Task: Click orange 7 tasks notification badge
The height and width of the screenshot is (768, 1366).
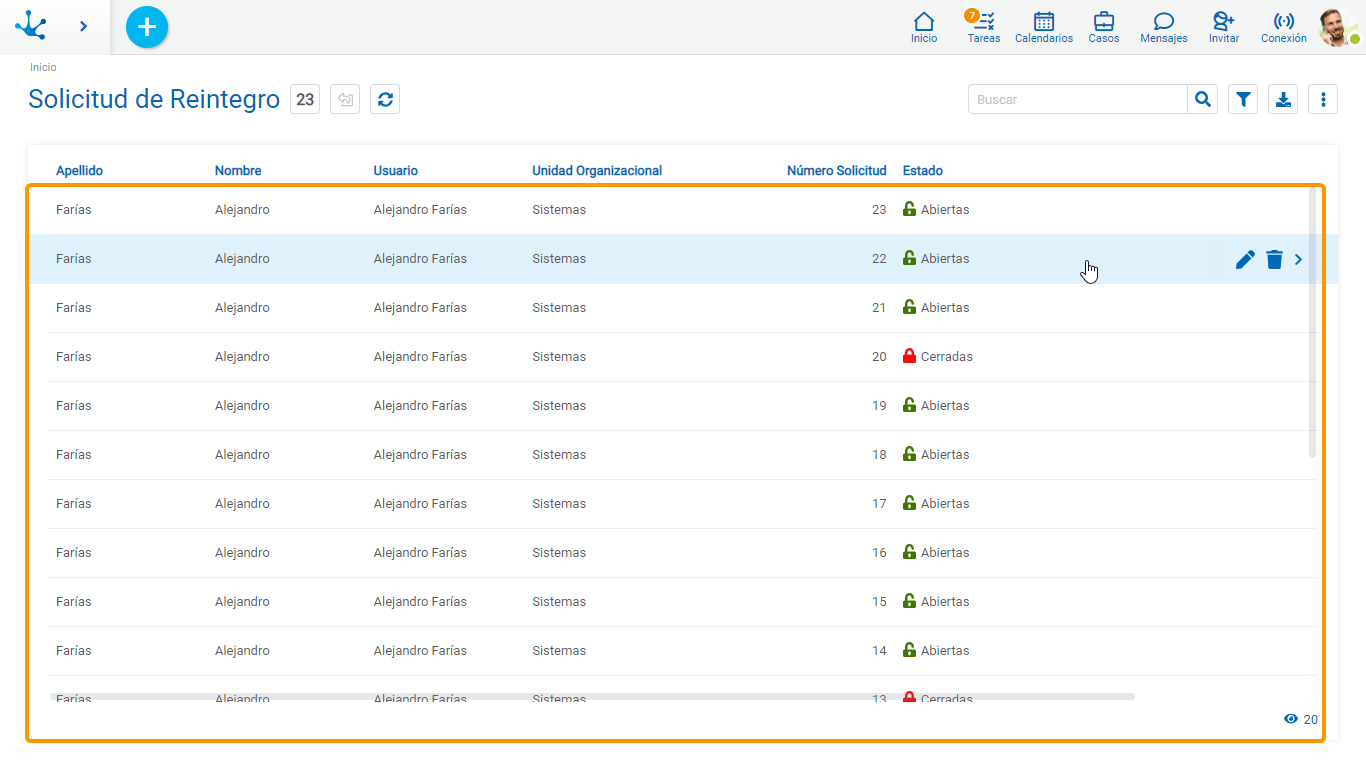Action: [972, 15]
